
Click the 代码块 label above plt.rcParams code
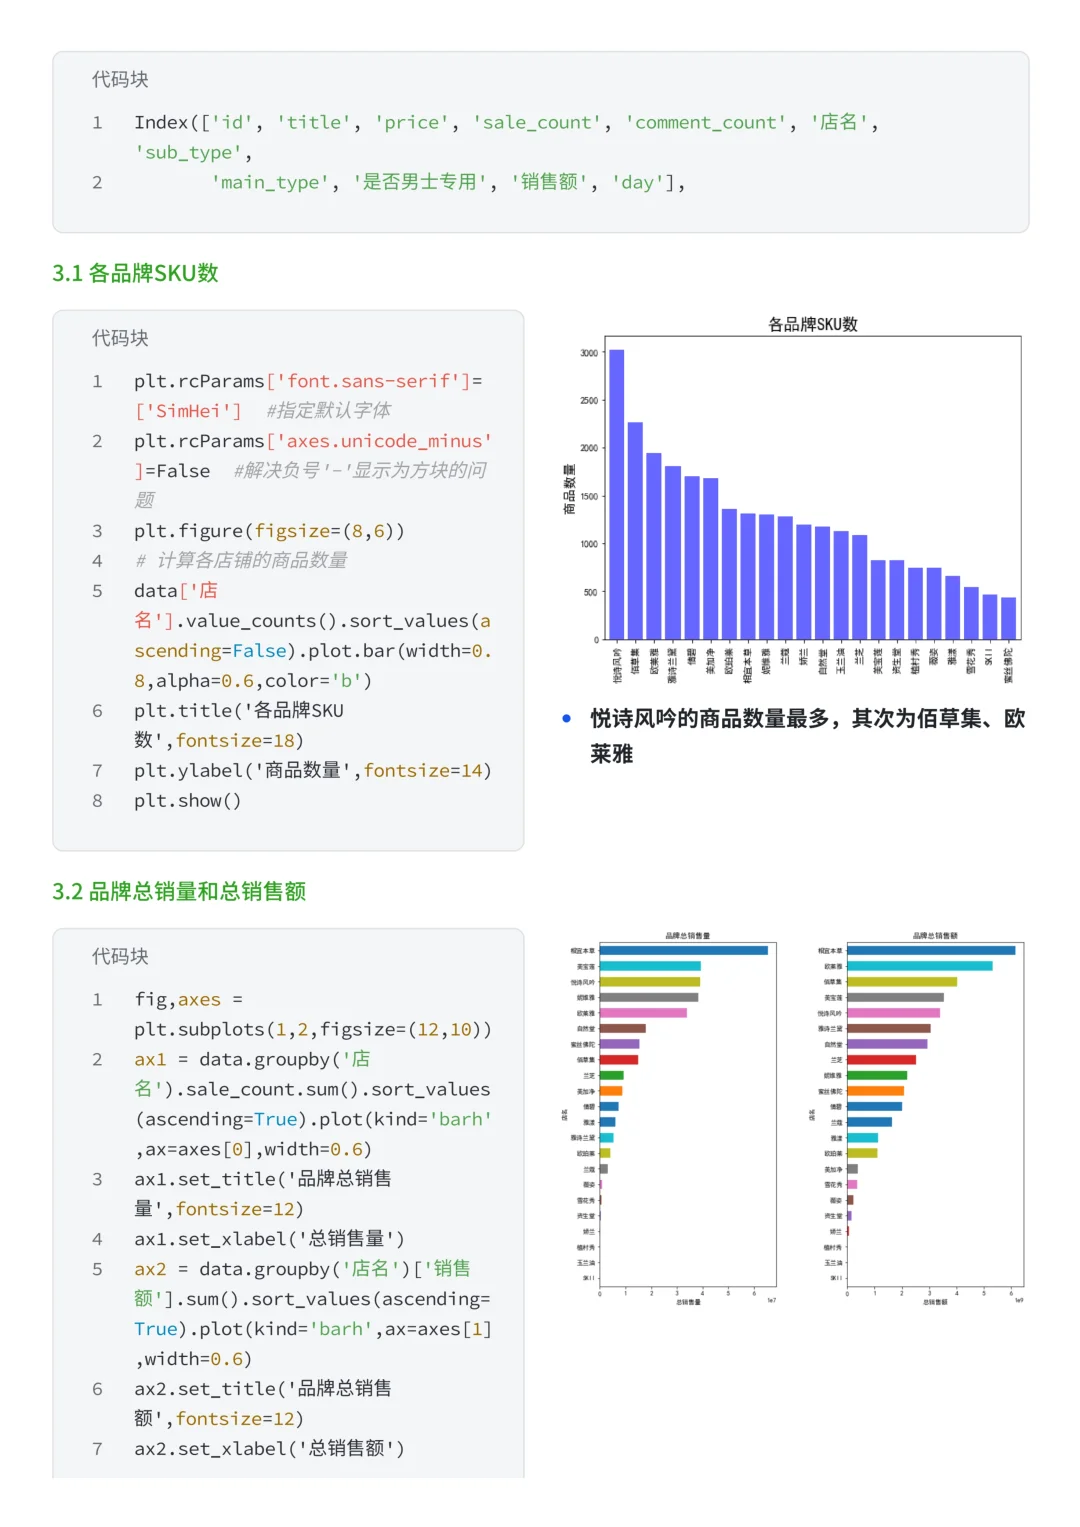120,338
